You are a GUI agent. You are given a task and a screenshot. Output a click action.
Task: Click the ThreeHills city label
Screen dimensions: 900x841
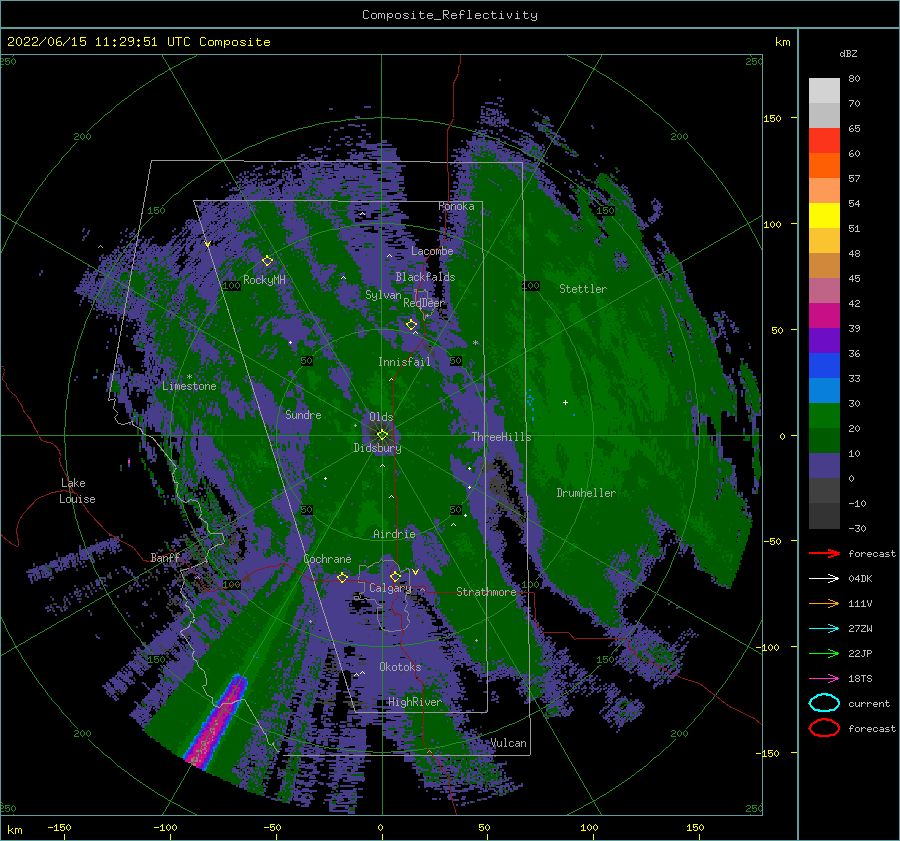coord(501,437)
